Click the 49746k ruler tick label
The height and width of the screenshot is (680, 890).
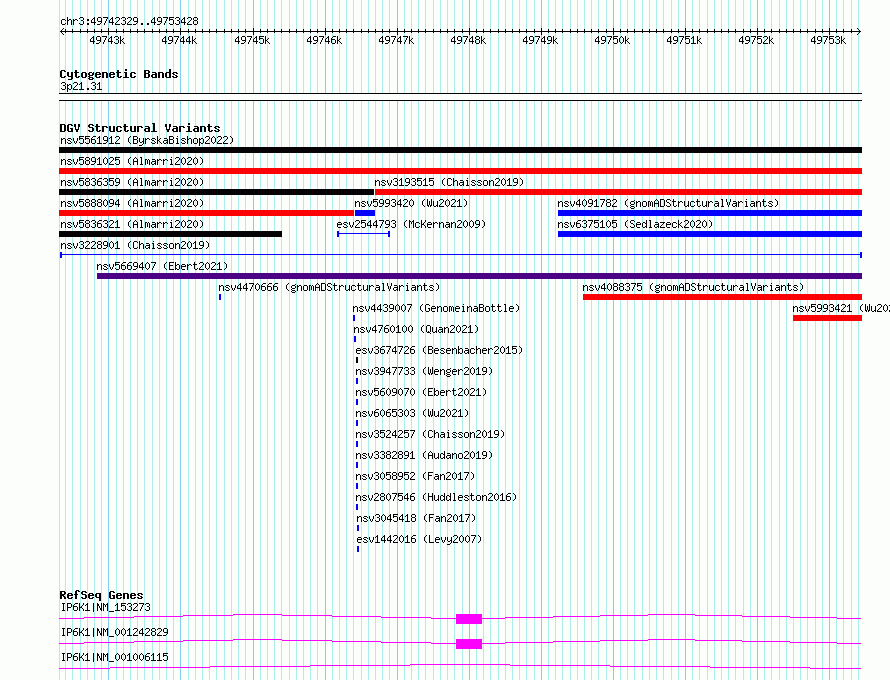[x=324, y=40]
